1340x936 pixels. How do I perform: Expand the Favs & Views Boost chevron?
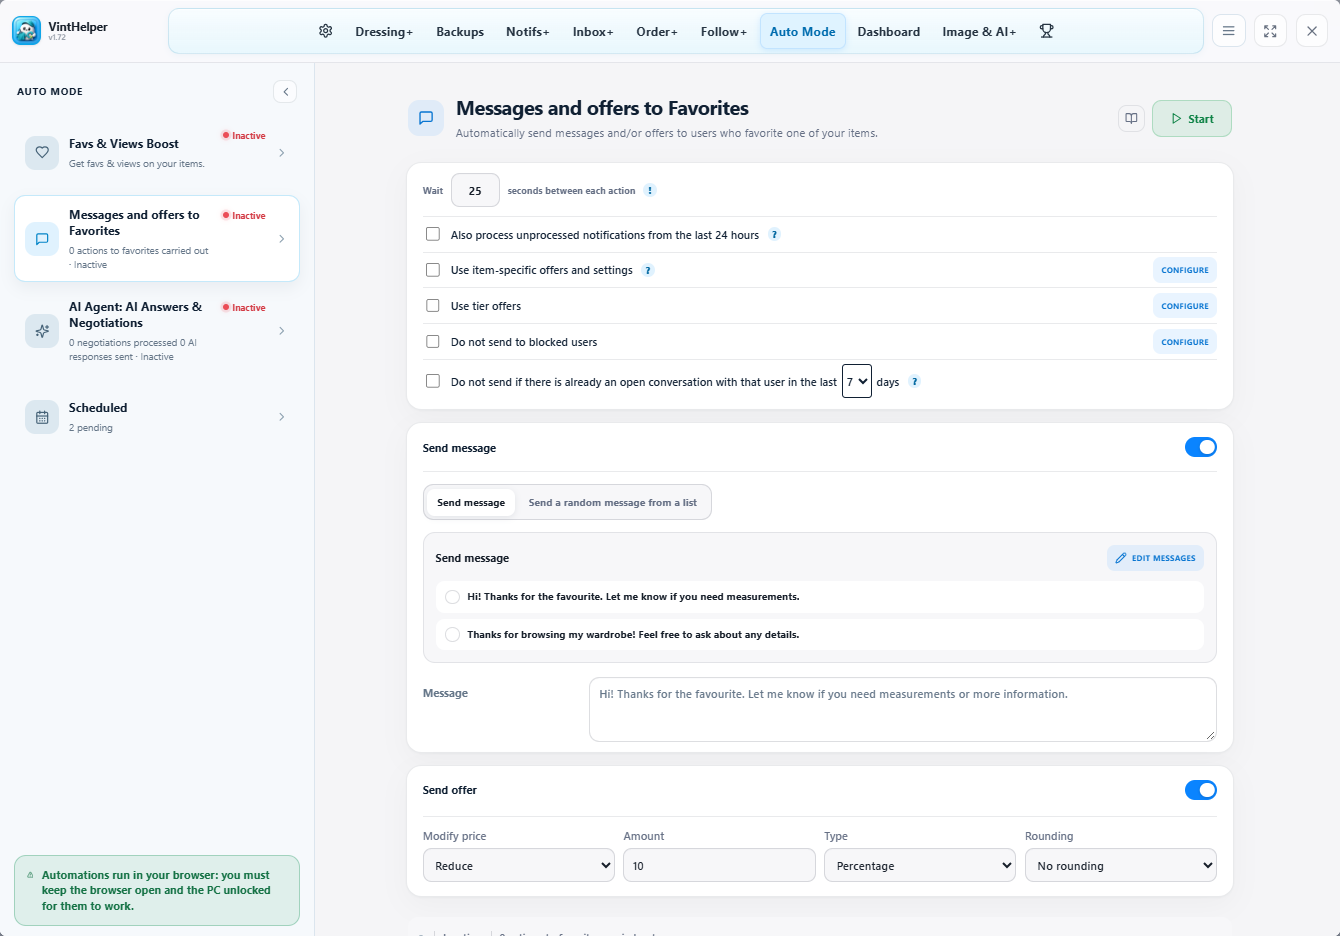(282, 153)
